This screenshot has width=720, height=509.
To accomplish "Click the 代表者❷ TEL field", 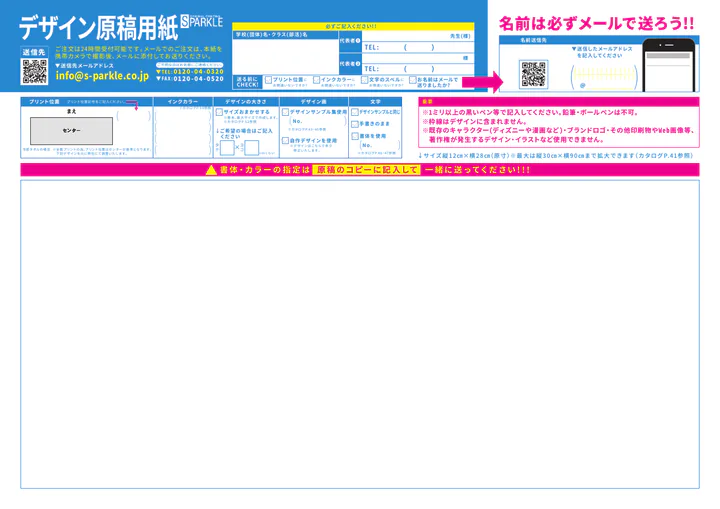I will pyautogui.click(x=418, y=69).
